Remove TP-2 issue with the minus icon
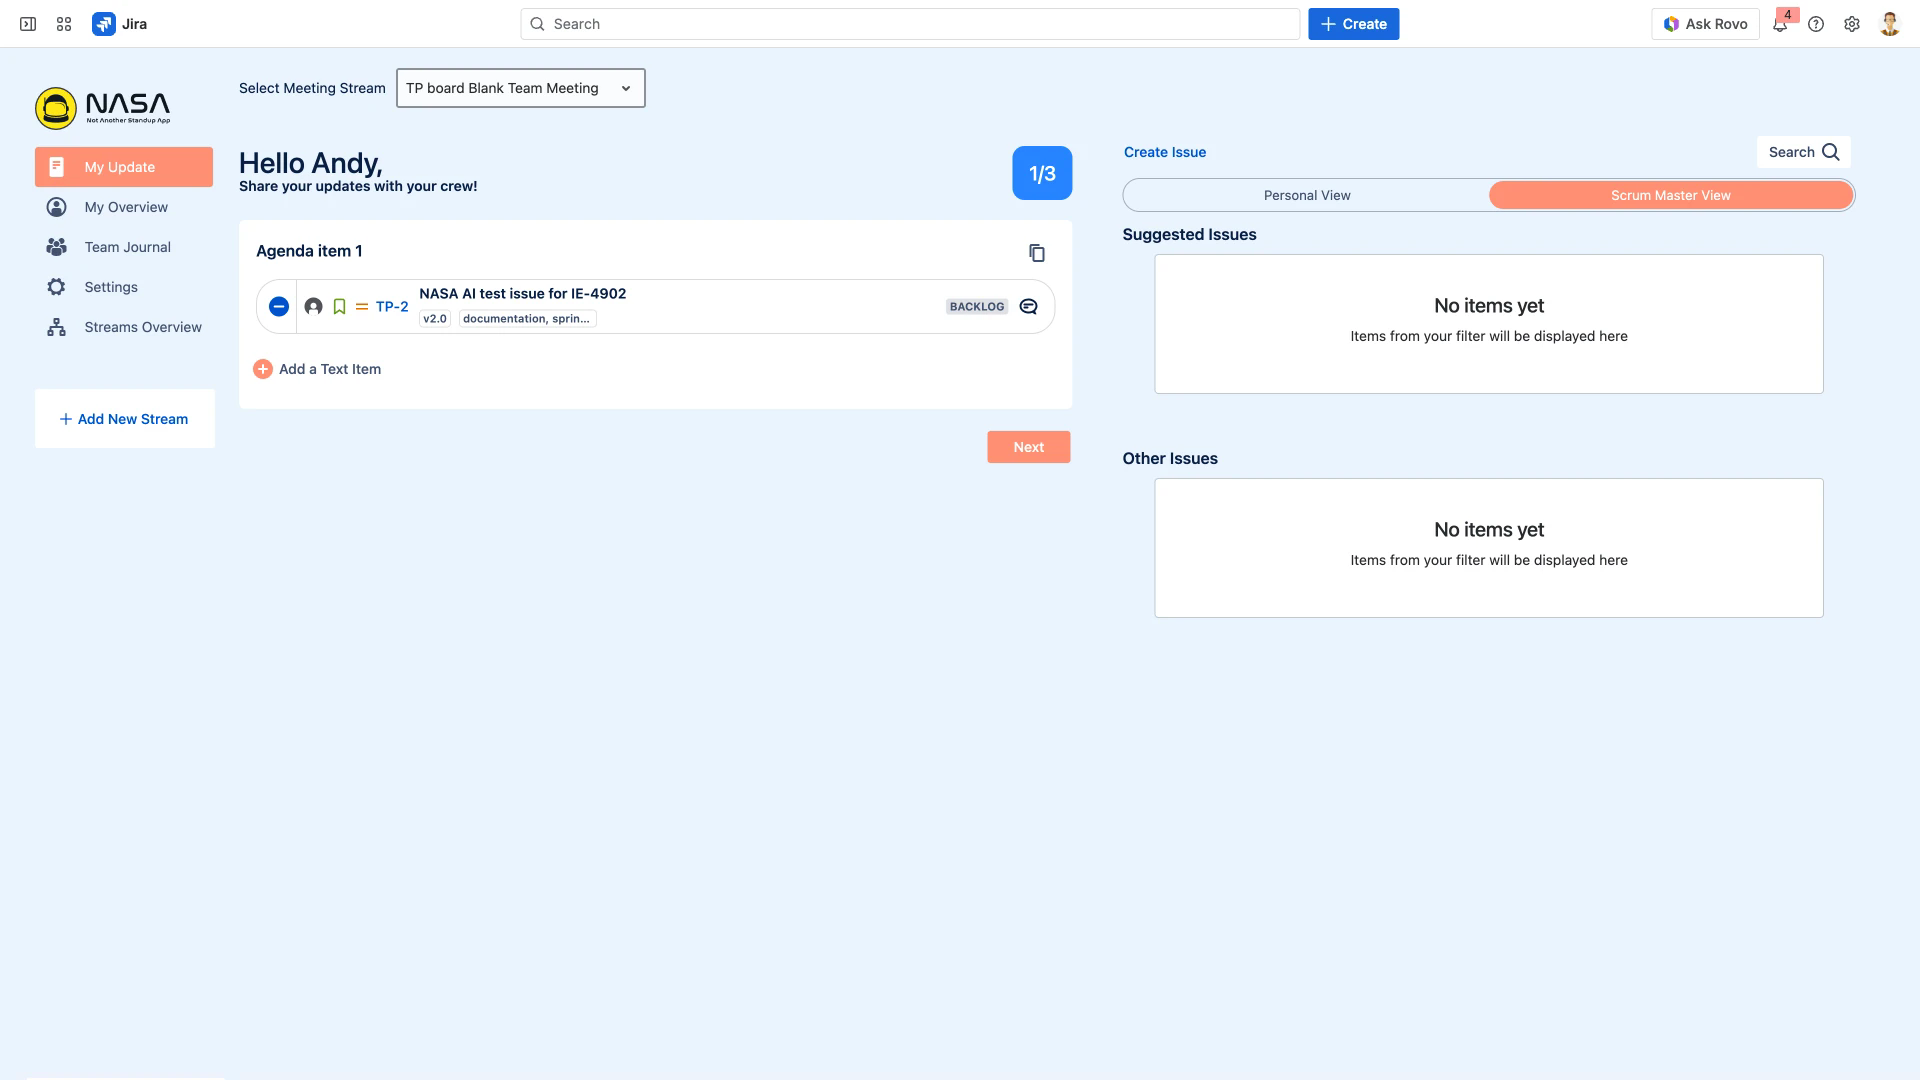Image resolution: width=1920 pixels, height=1080 pixels. 279,307
